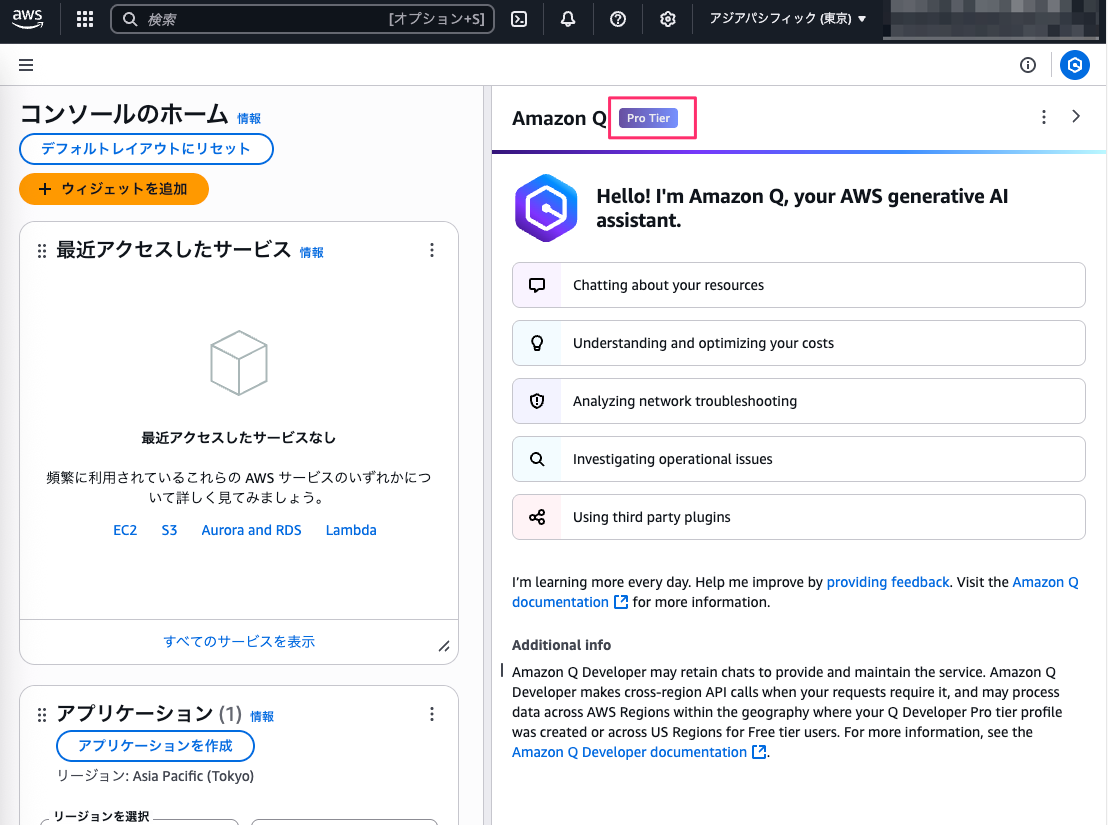Expand the アジアパシフィック (東京) region selector
1108x825 pixels.
coord(788,19)
